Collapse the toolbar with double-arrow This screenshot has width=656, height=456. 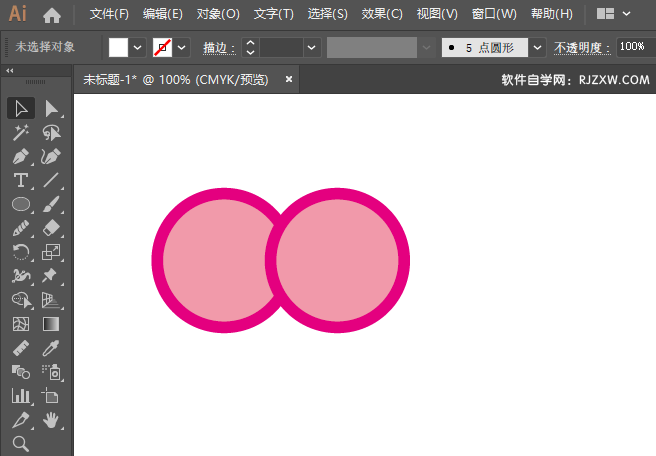point(10,70)
